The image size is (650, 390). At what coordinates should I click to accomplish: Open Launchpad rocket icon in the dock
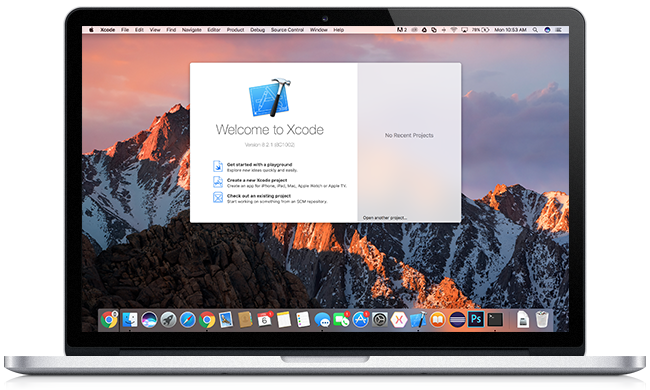168,320
